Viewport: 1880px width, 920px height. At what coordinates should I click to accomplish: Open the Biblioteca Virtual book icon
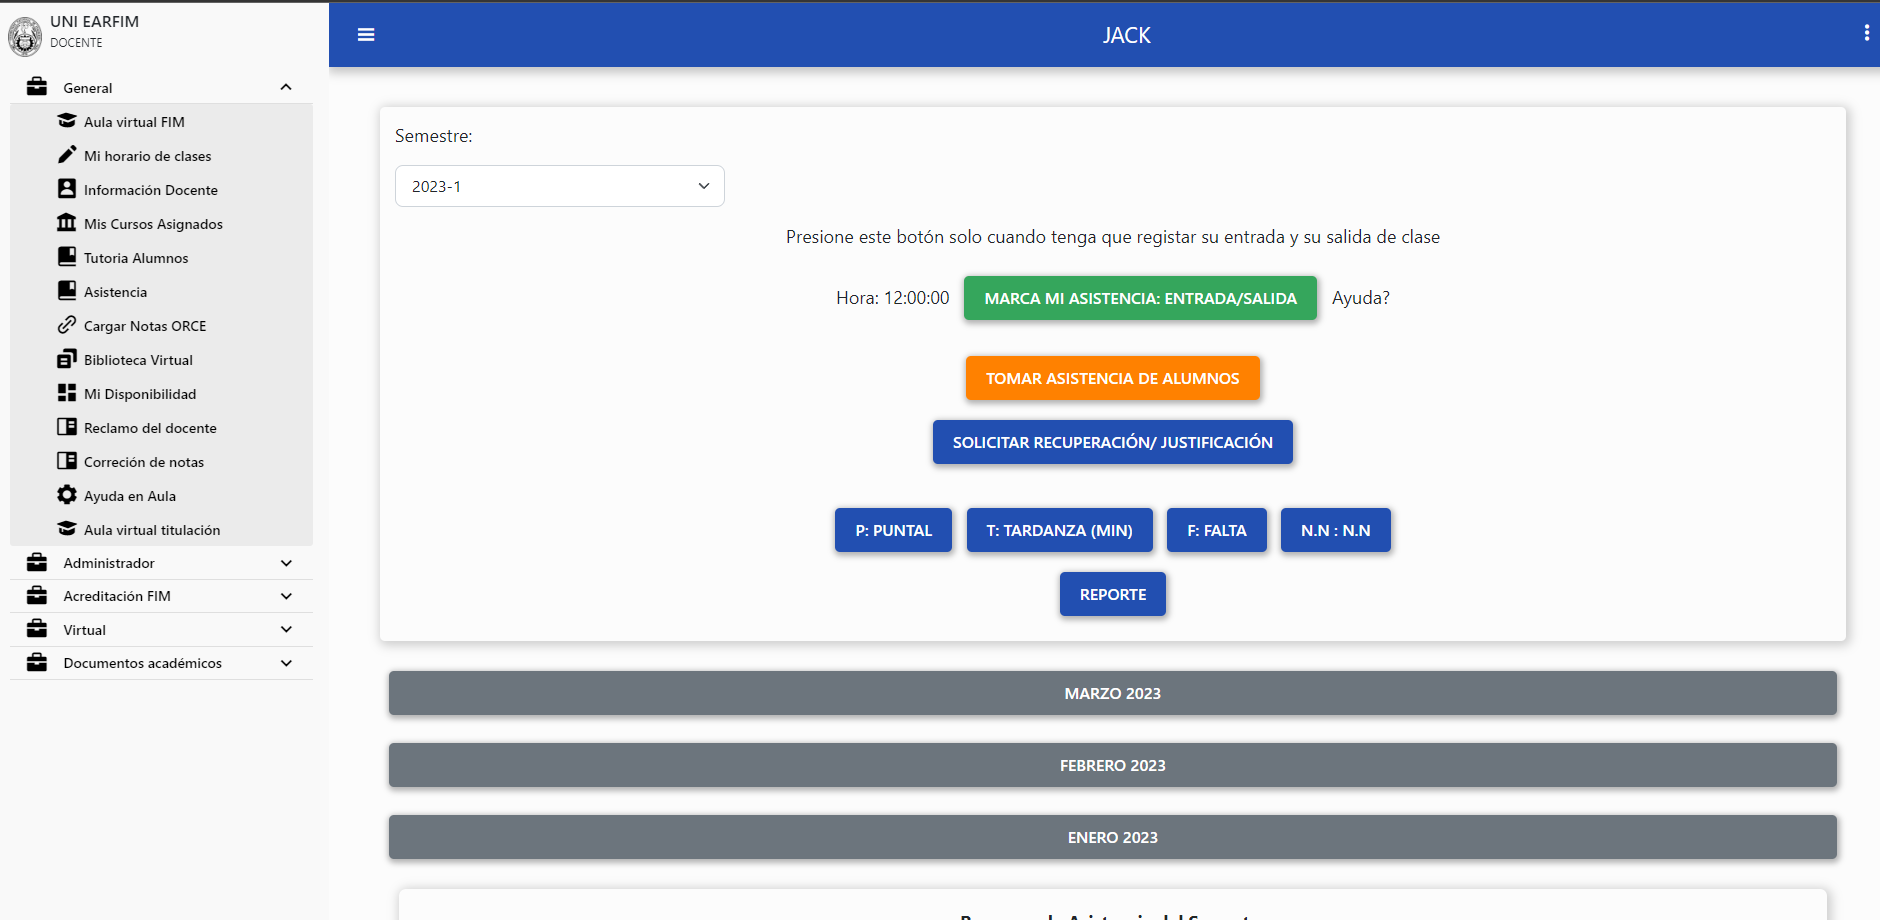[x=67, y=359]
